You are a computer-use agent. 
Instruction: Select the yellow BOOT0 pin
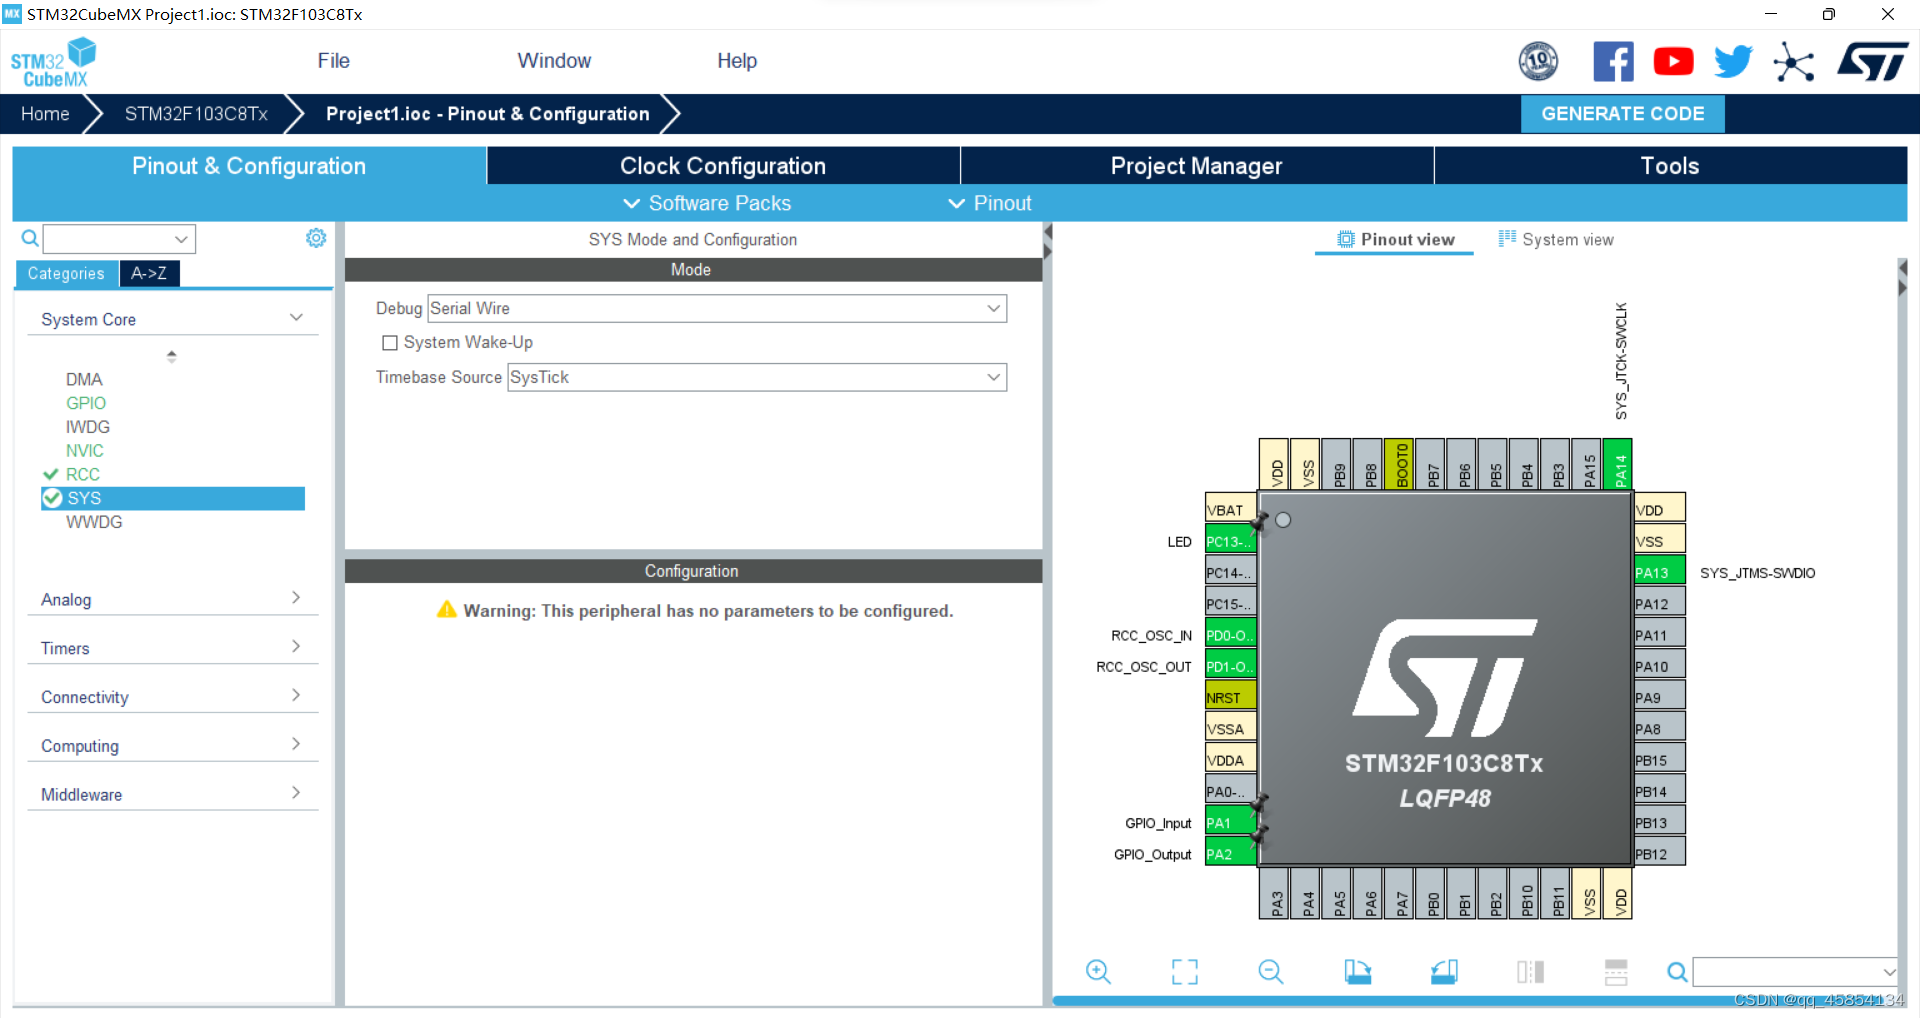(x=1399, y=465)
